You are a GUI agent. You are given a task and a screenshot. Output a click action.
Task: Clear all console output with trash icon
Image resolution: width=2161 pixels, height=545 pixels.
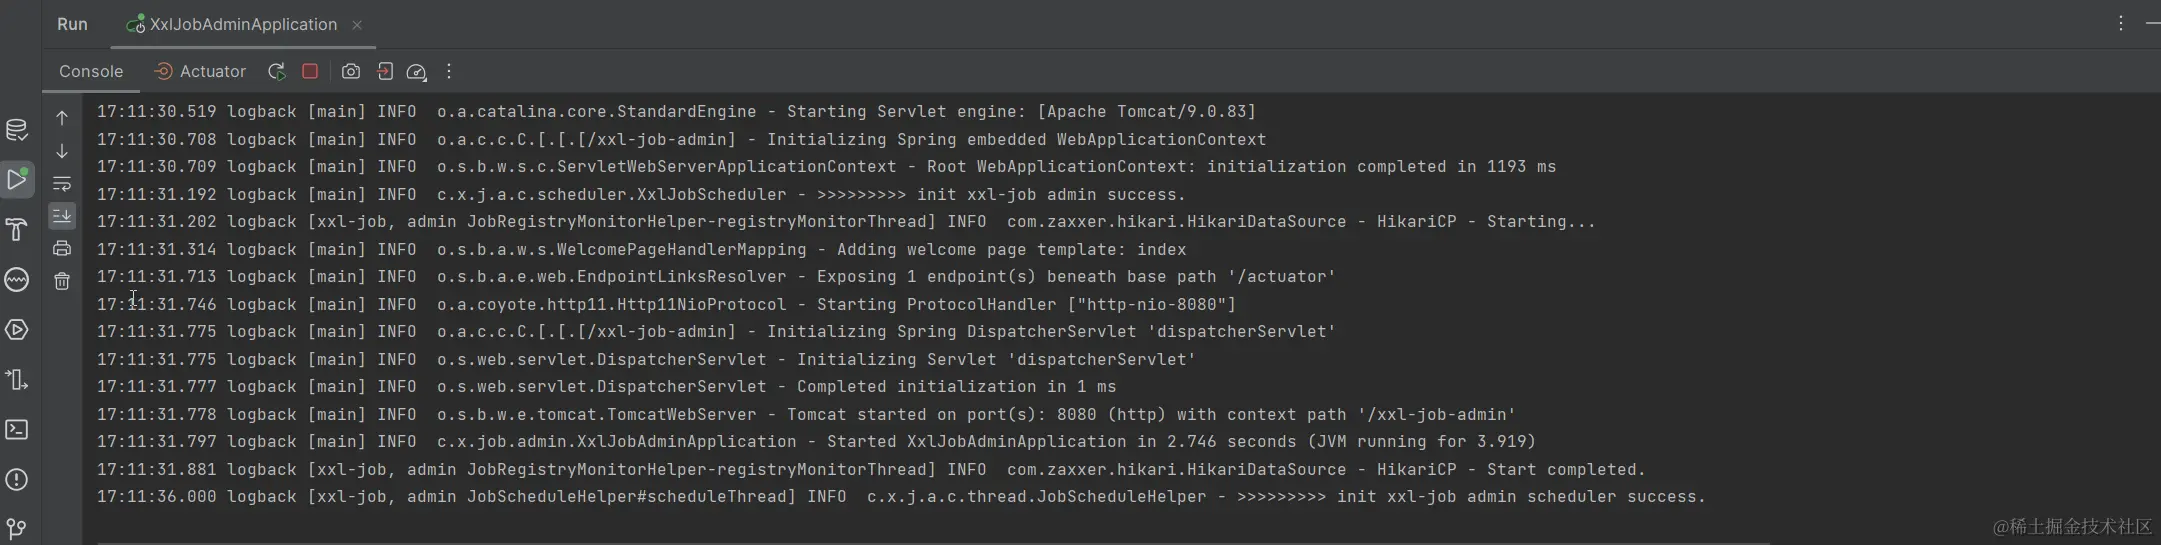62,281
